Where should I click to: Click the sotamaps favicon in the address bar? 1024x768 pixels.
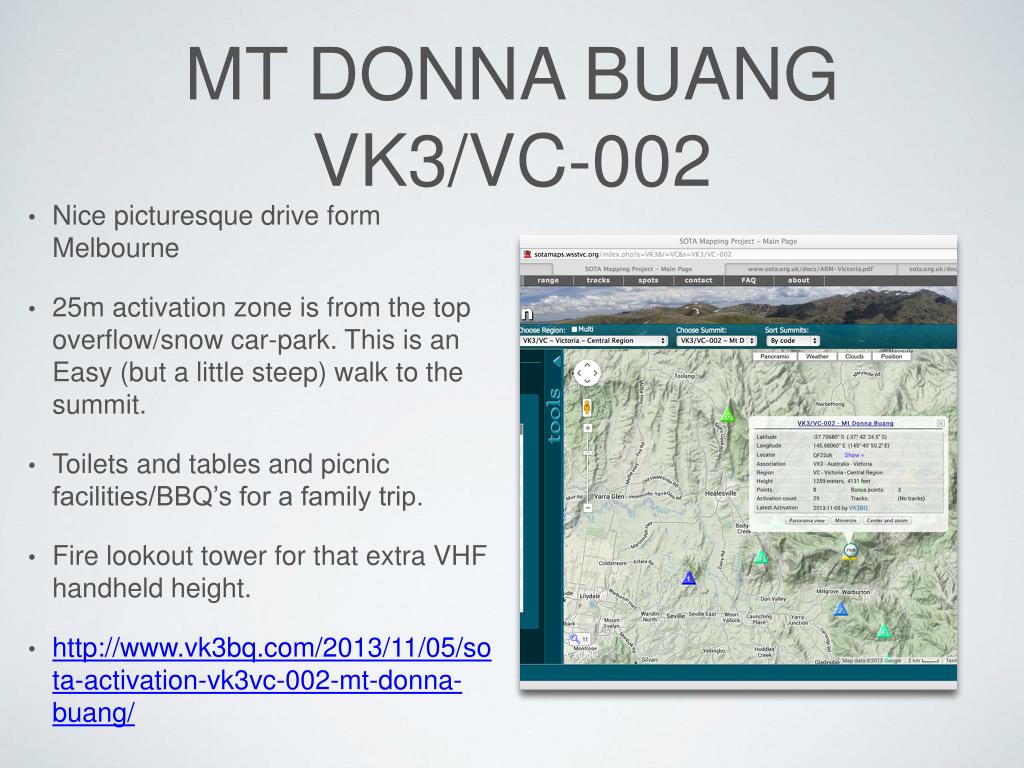(x=527, y=255)
